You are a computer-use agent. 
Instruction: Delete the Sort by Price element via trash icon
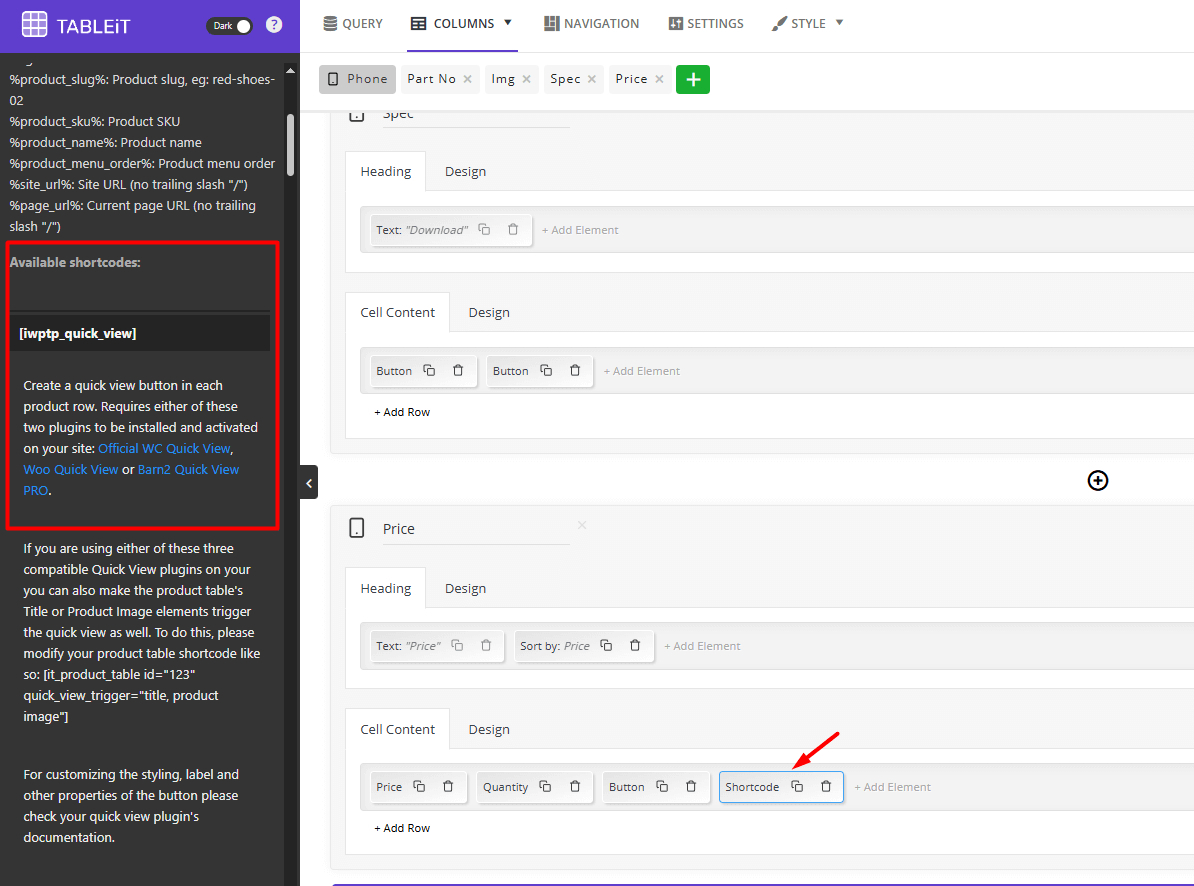click(x=635, y=646)
